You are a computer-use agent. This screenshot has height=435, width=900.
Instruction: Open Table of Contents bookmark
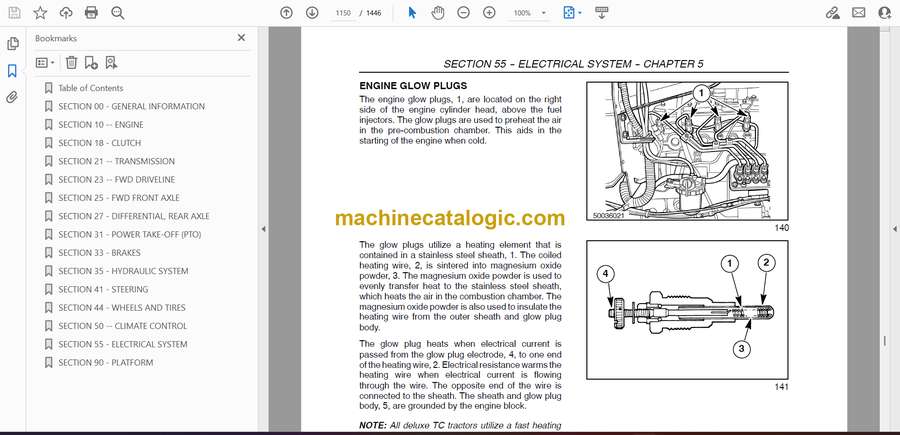point(91,88)
